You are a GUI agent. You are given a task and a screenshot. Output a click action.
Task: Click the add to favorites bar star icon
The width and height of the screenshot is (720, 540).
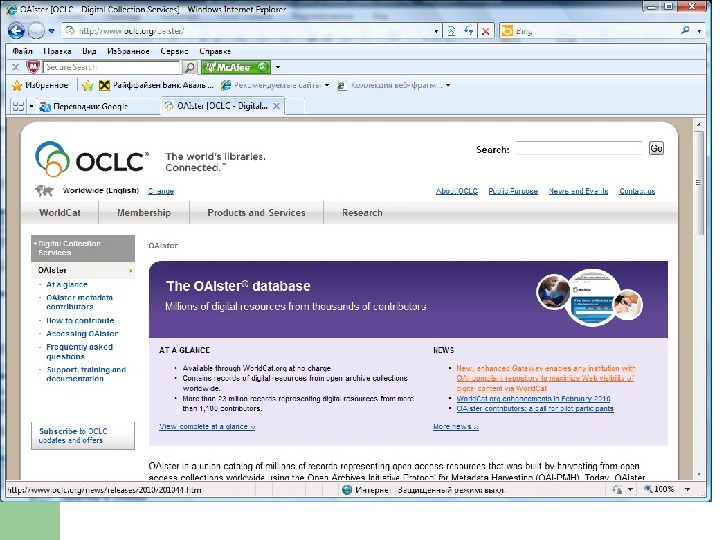tap(88, 85)
